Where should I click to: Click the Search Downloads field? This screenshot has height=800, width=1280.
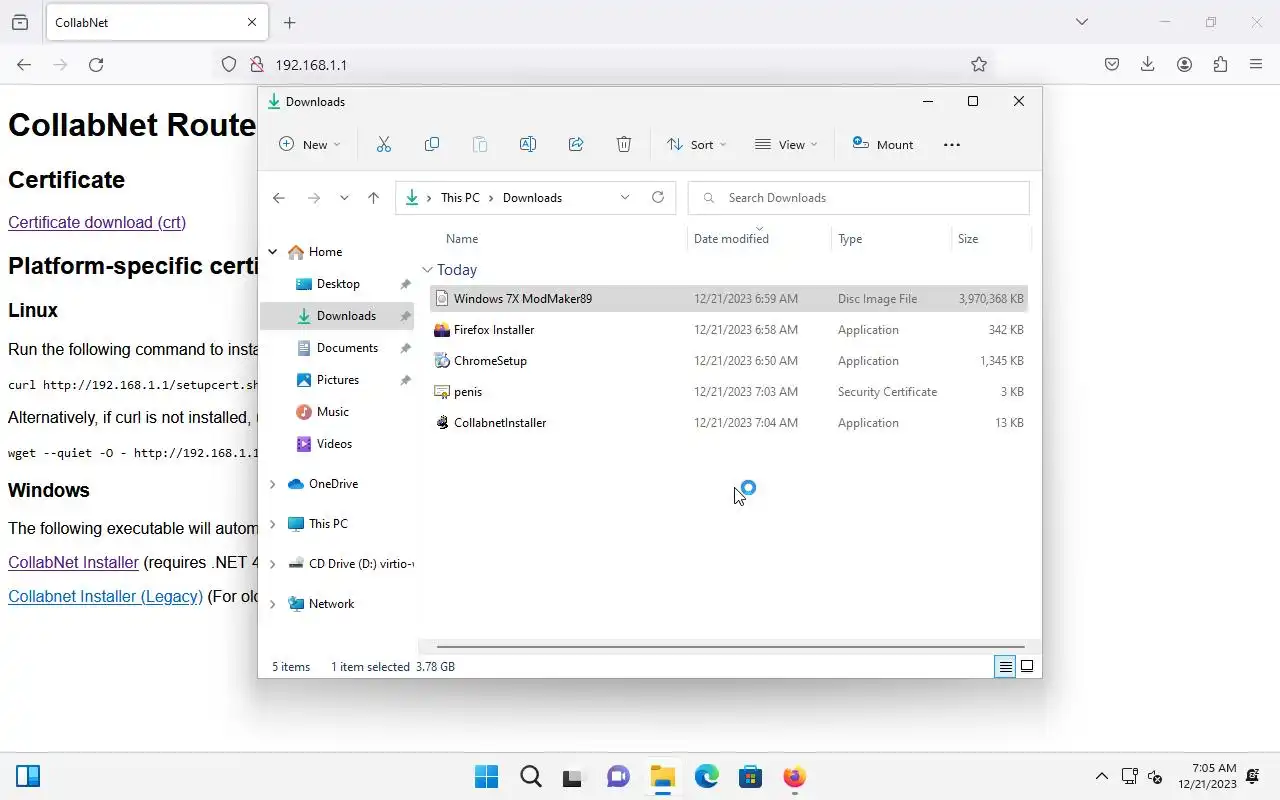point(859,198)
